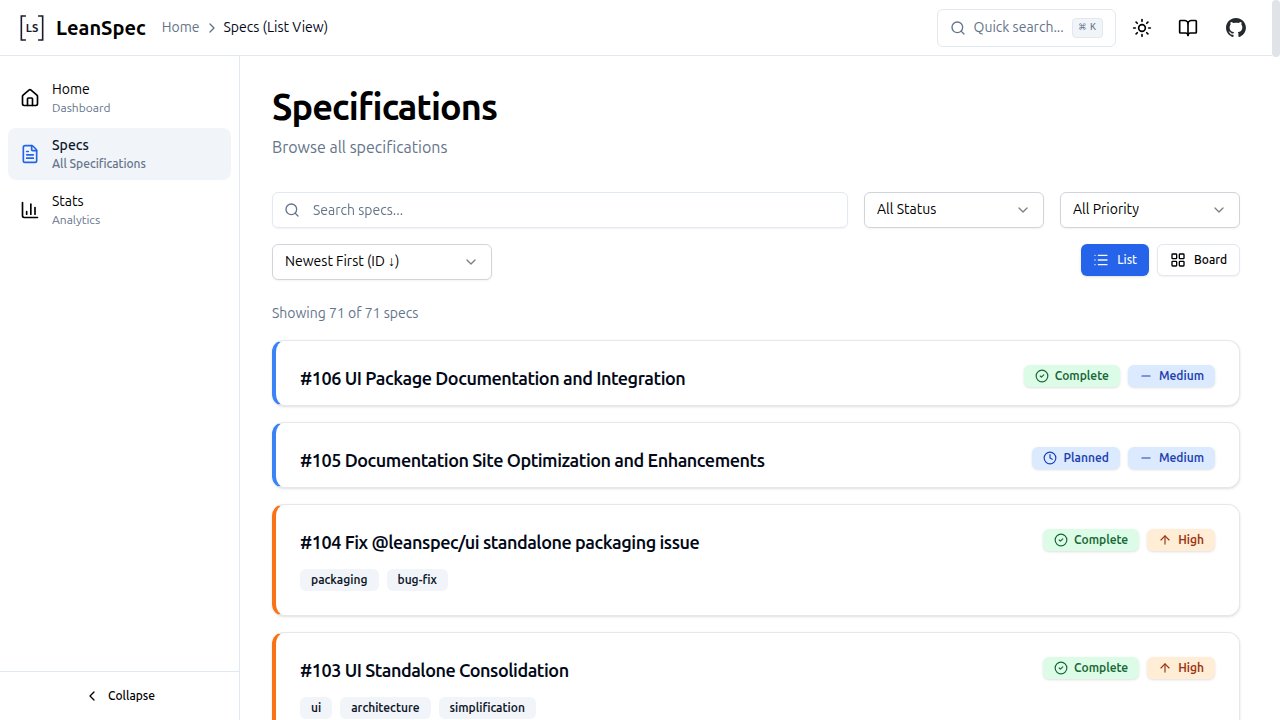Open the GitHub repository icon
Image resolution: width=1280 pixels, height=720 pixels.
click(1235, 27)
